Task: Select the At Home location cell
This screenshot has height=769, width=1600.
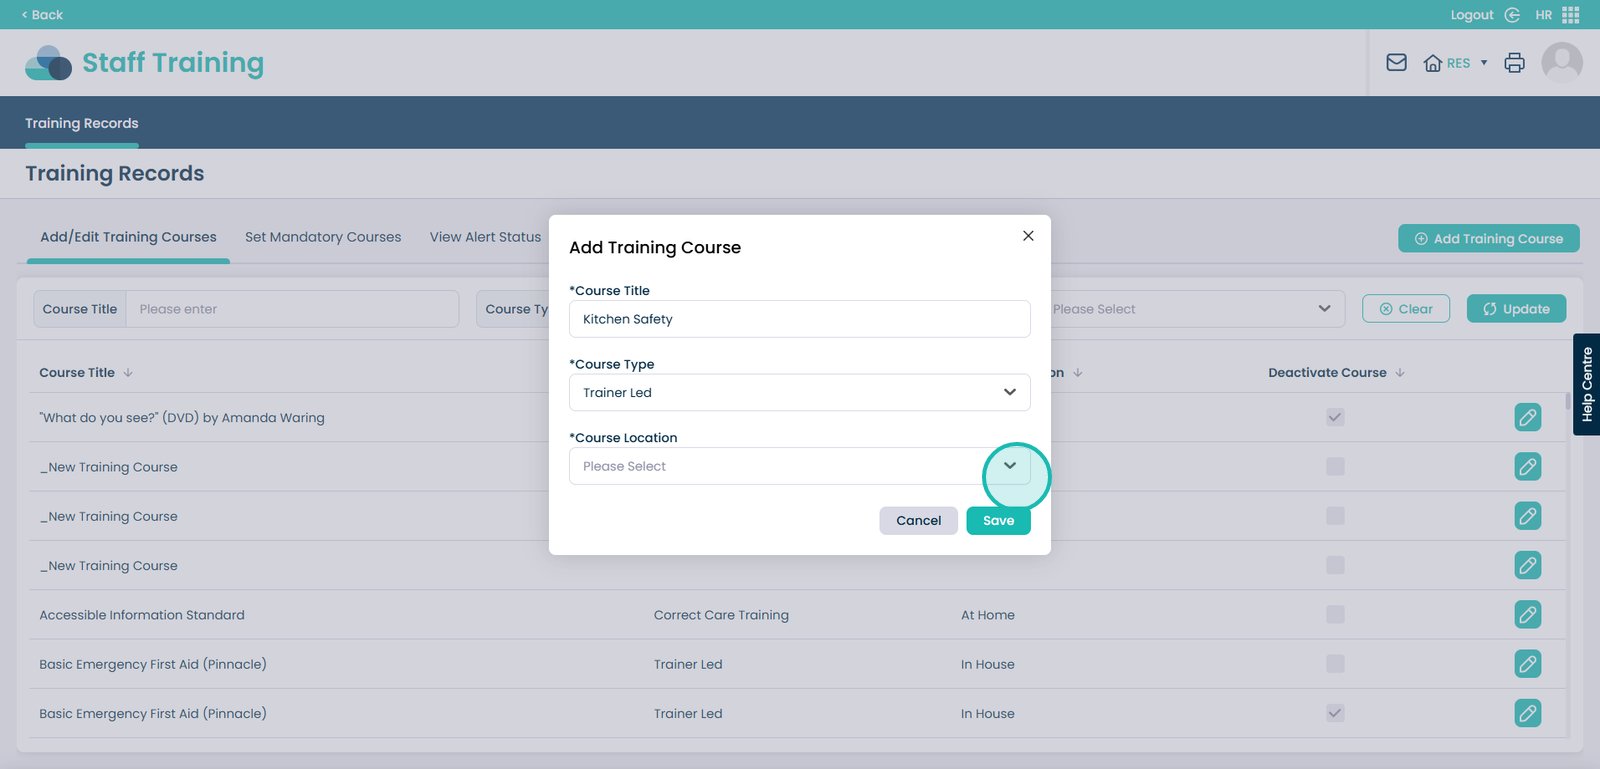Action: [988, 615]
